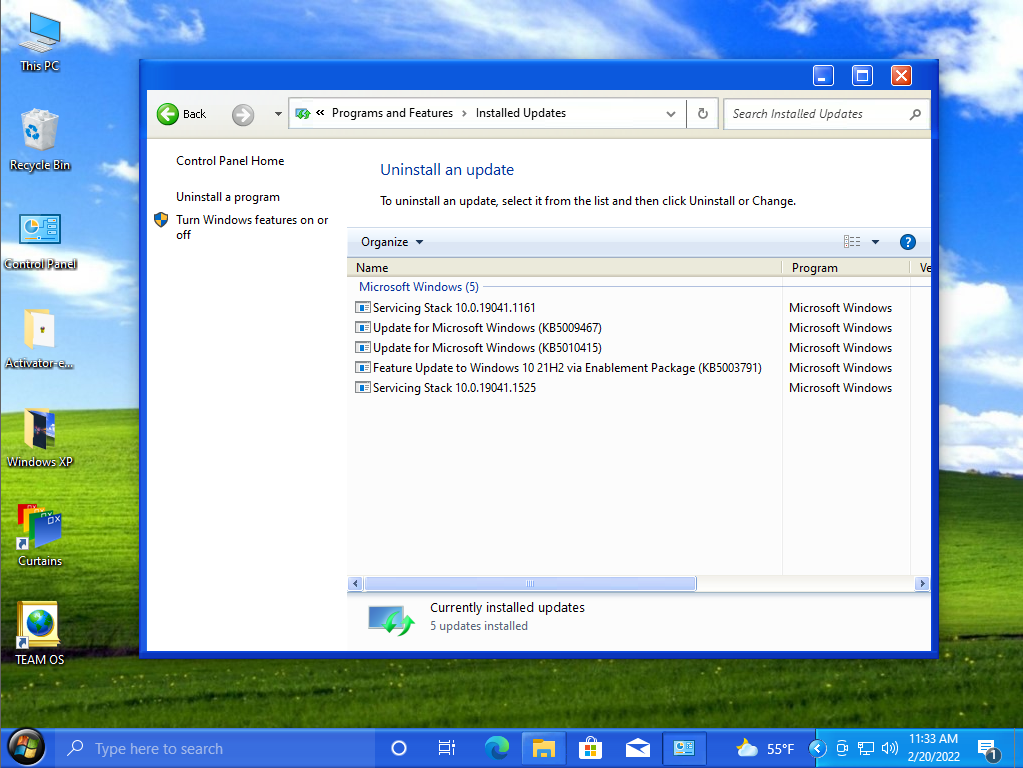
Task: Click the horizontal scrollbar thumb
Action: [530, 583]
